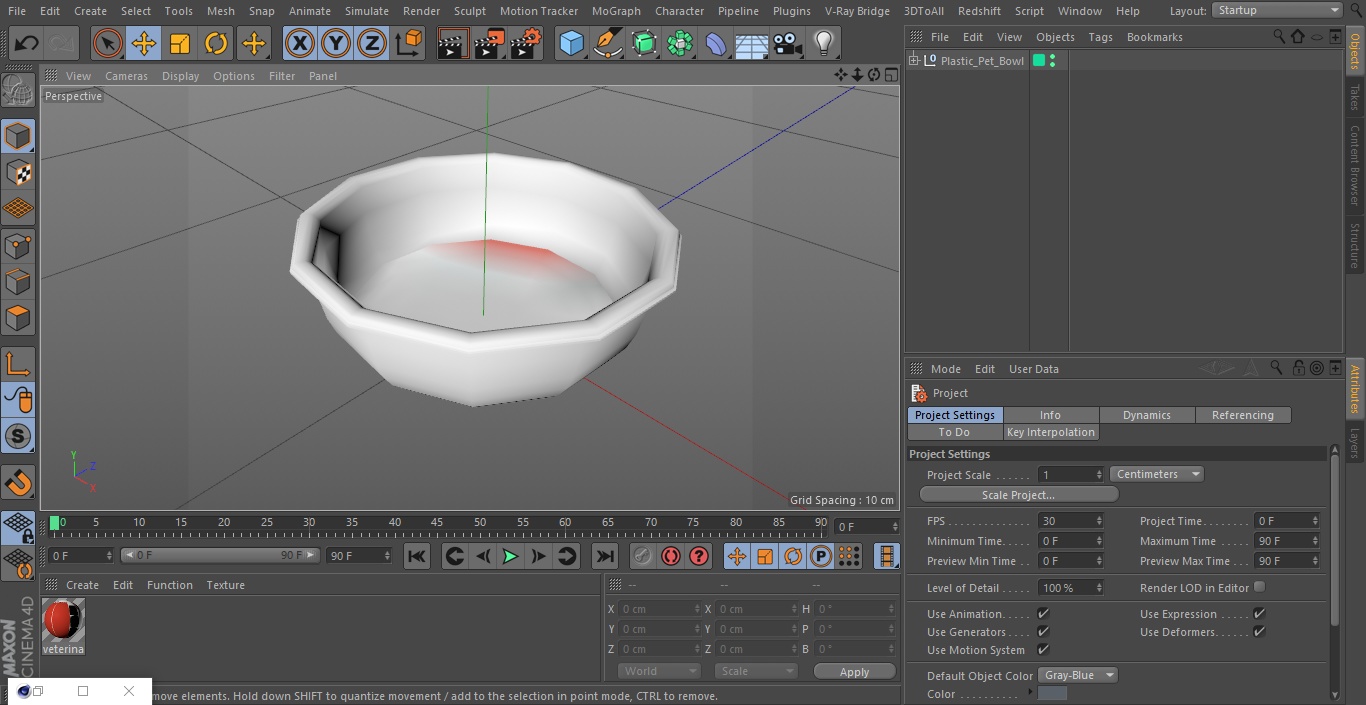Screen dimensions: 1366x705
Task: Click the Undo arrow icon
Action: coord(27,43)
